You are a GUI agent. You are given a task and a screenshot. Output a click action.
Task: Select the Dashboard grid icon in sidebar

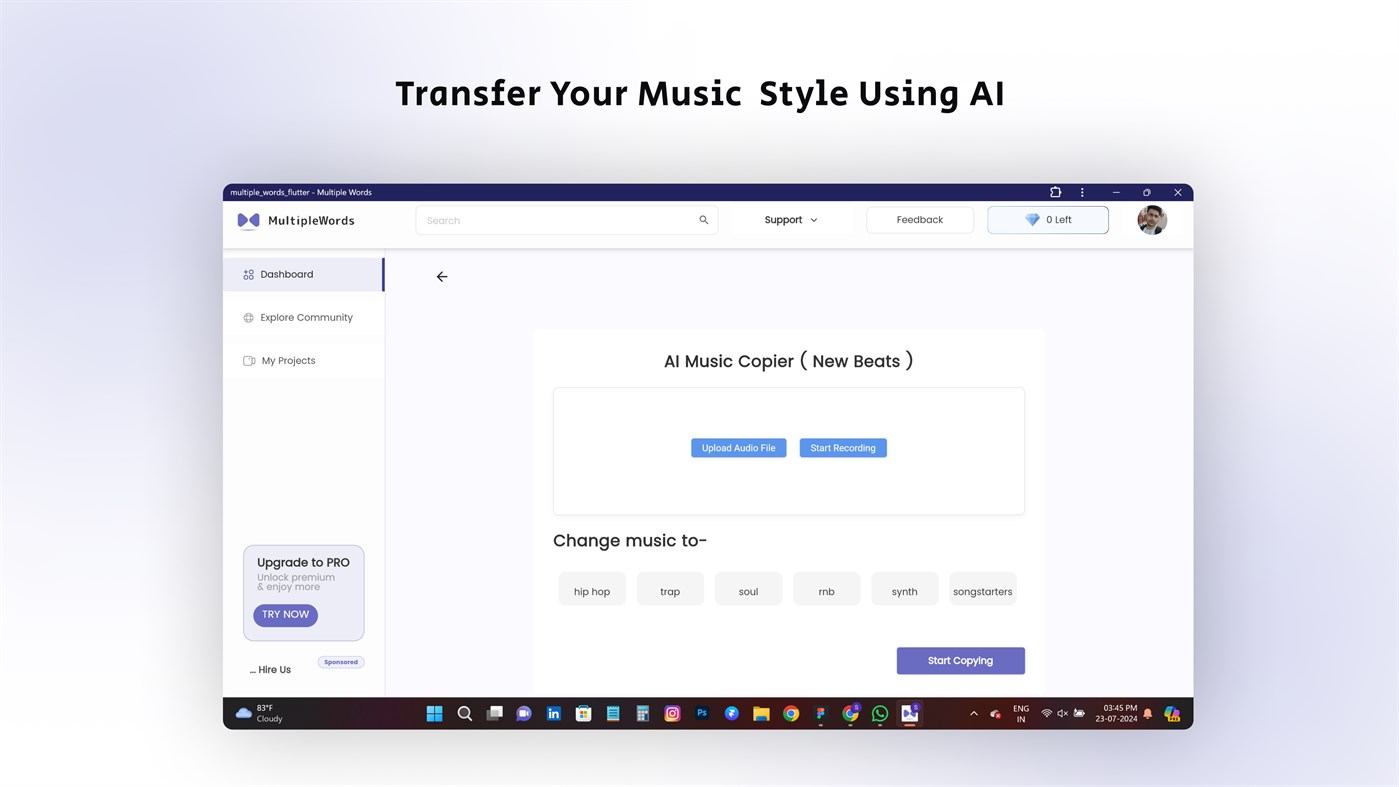[x=248, y=273]
